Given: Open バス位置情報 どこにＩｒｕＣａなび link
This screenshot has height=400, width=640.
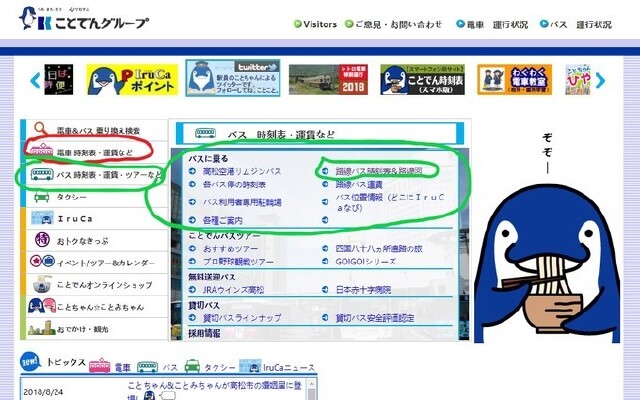Looking at the screenshot, I should [x=390, y=202].
